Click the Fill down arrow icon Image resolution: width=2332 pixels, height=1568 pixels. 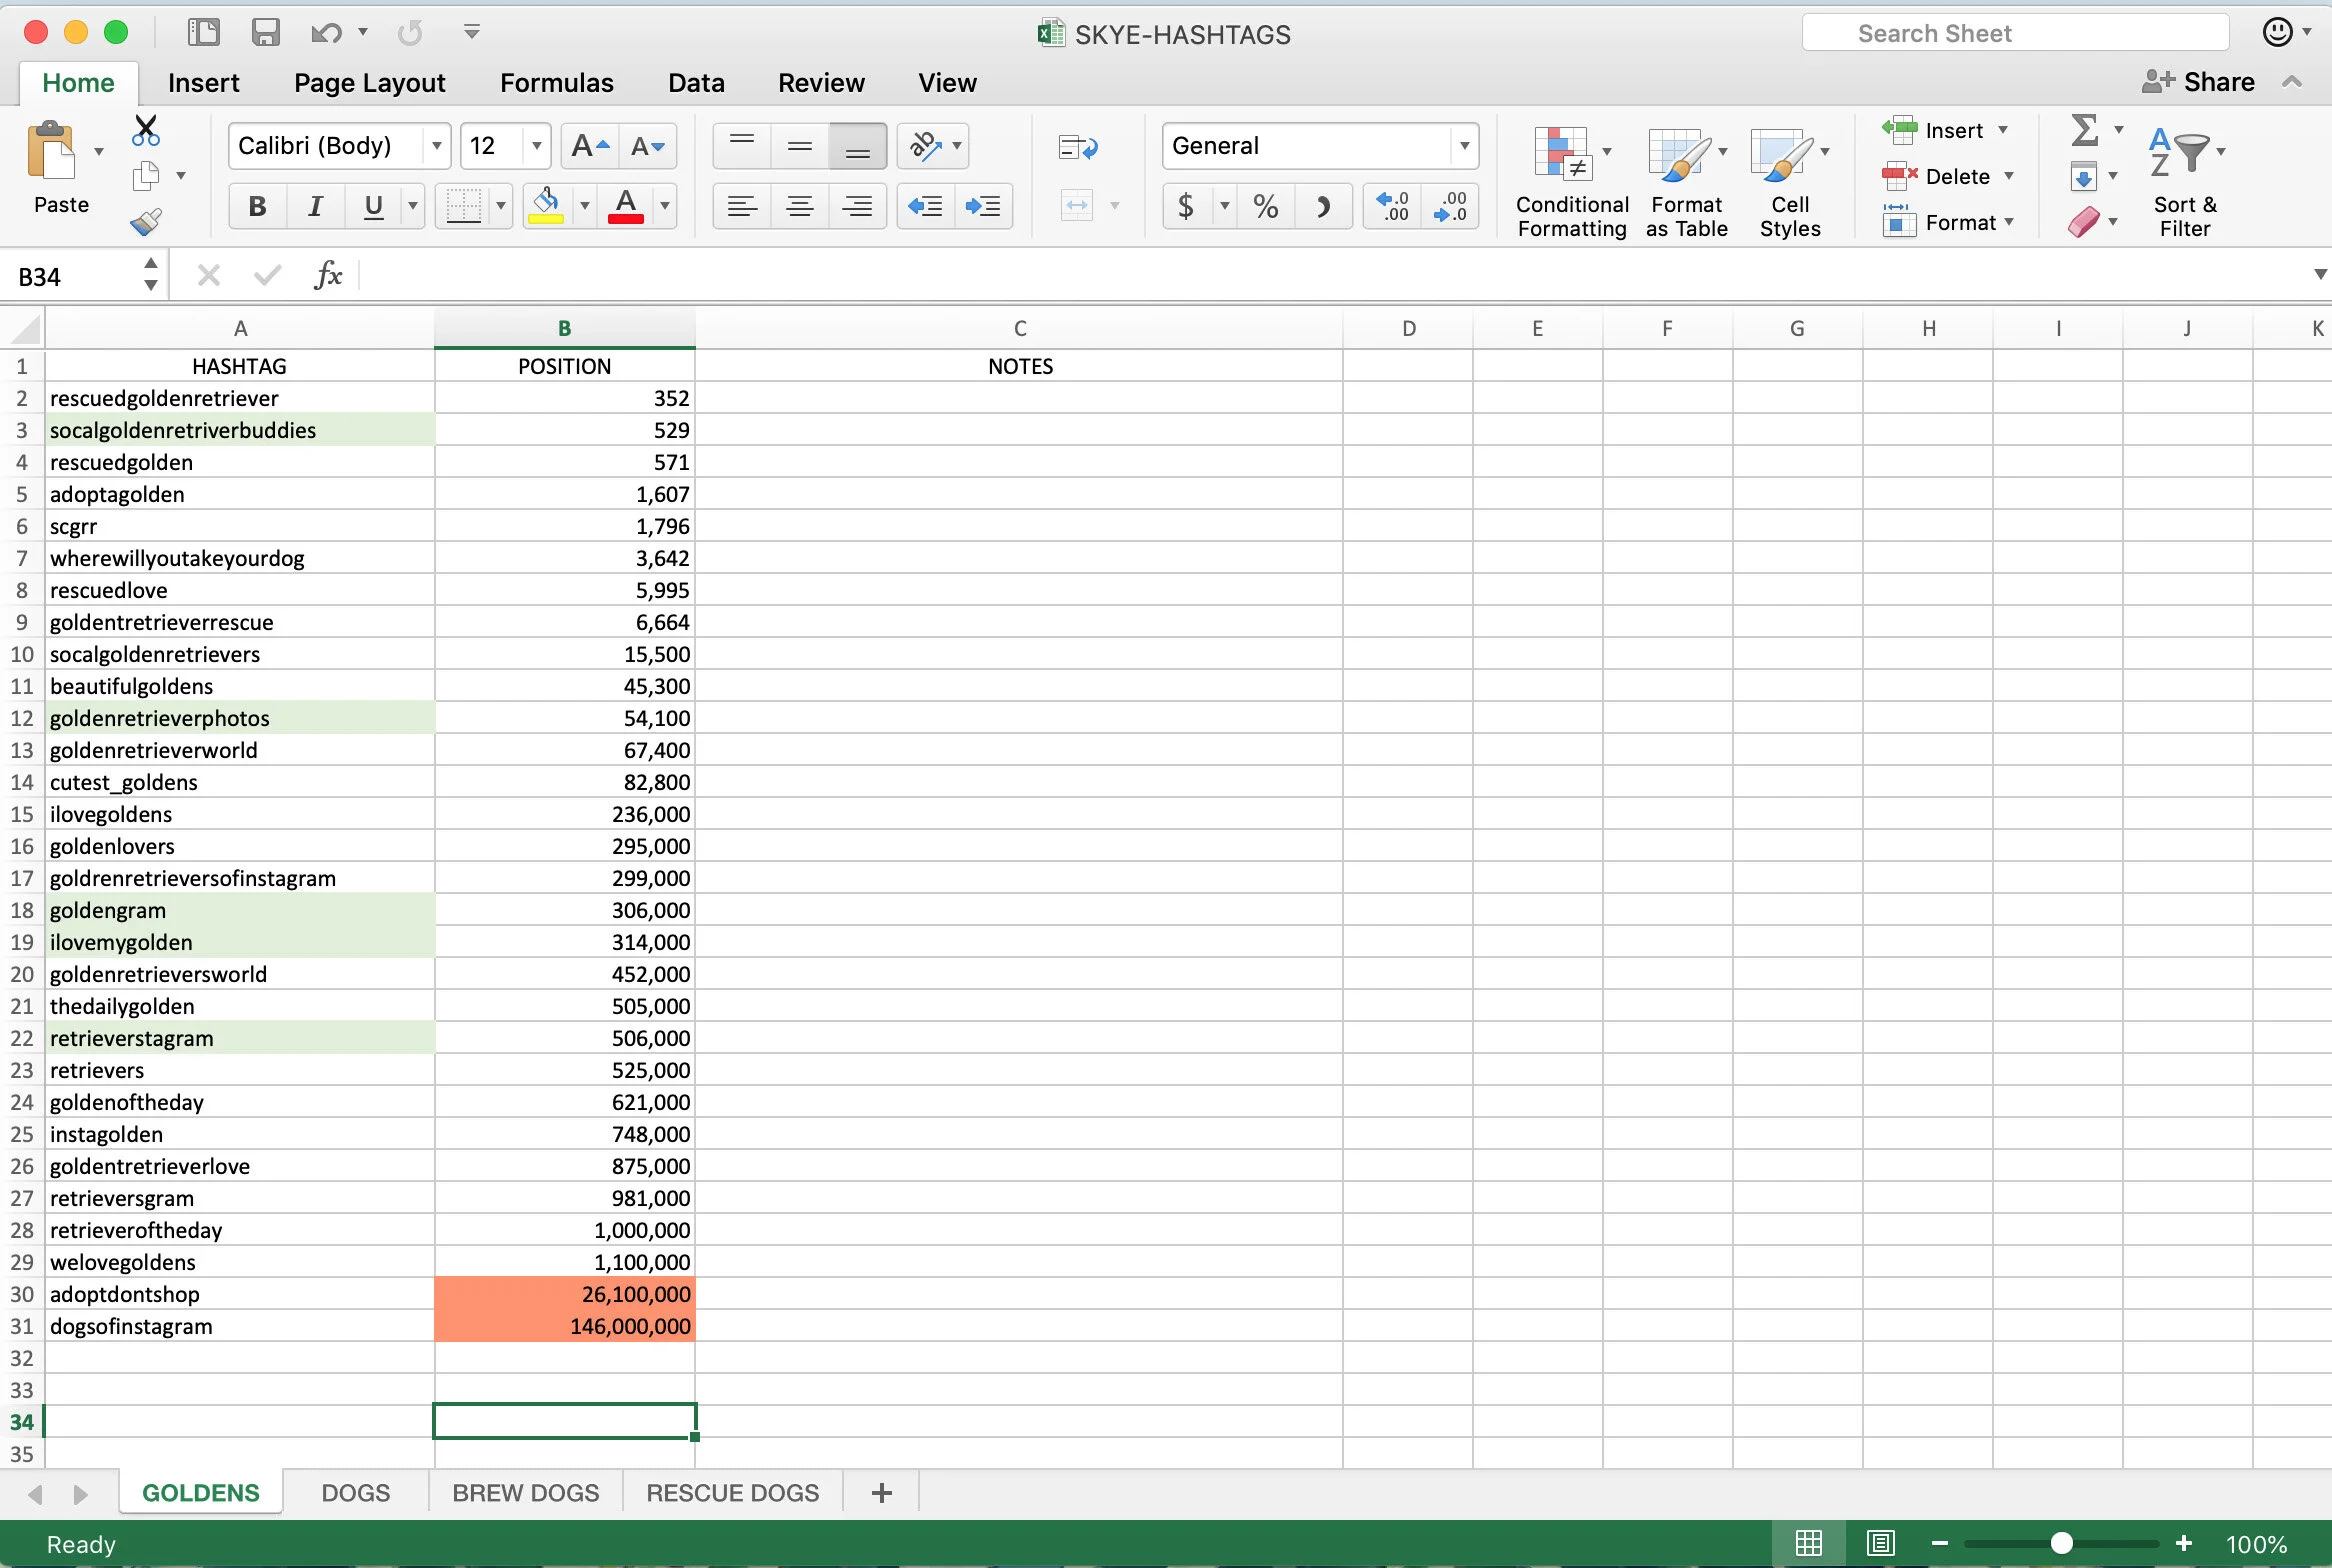(2084, 177)
